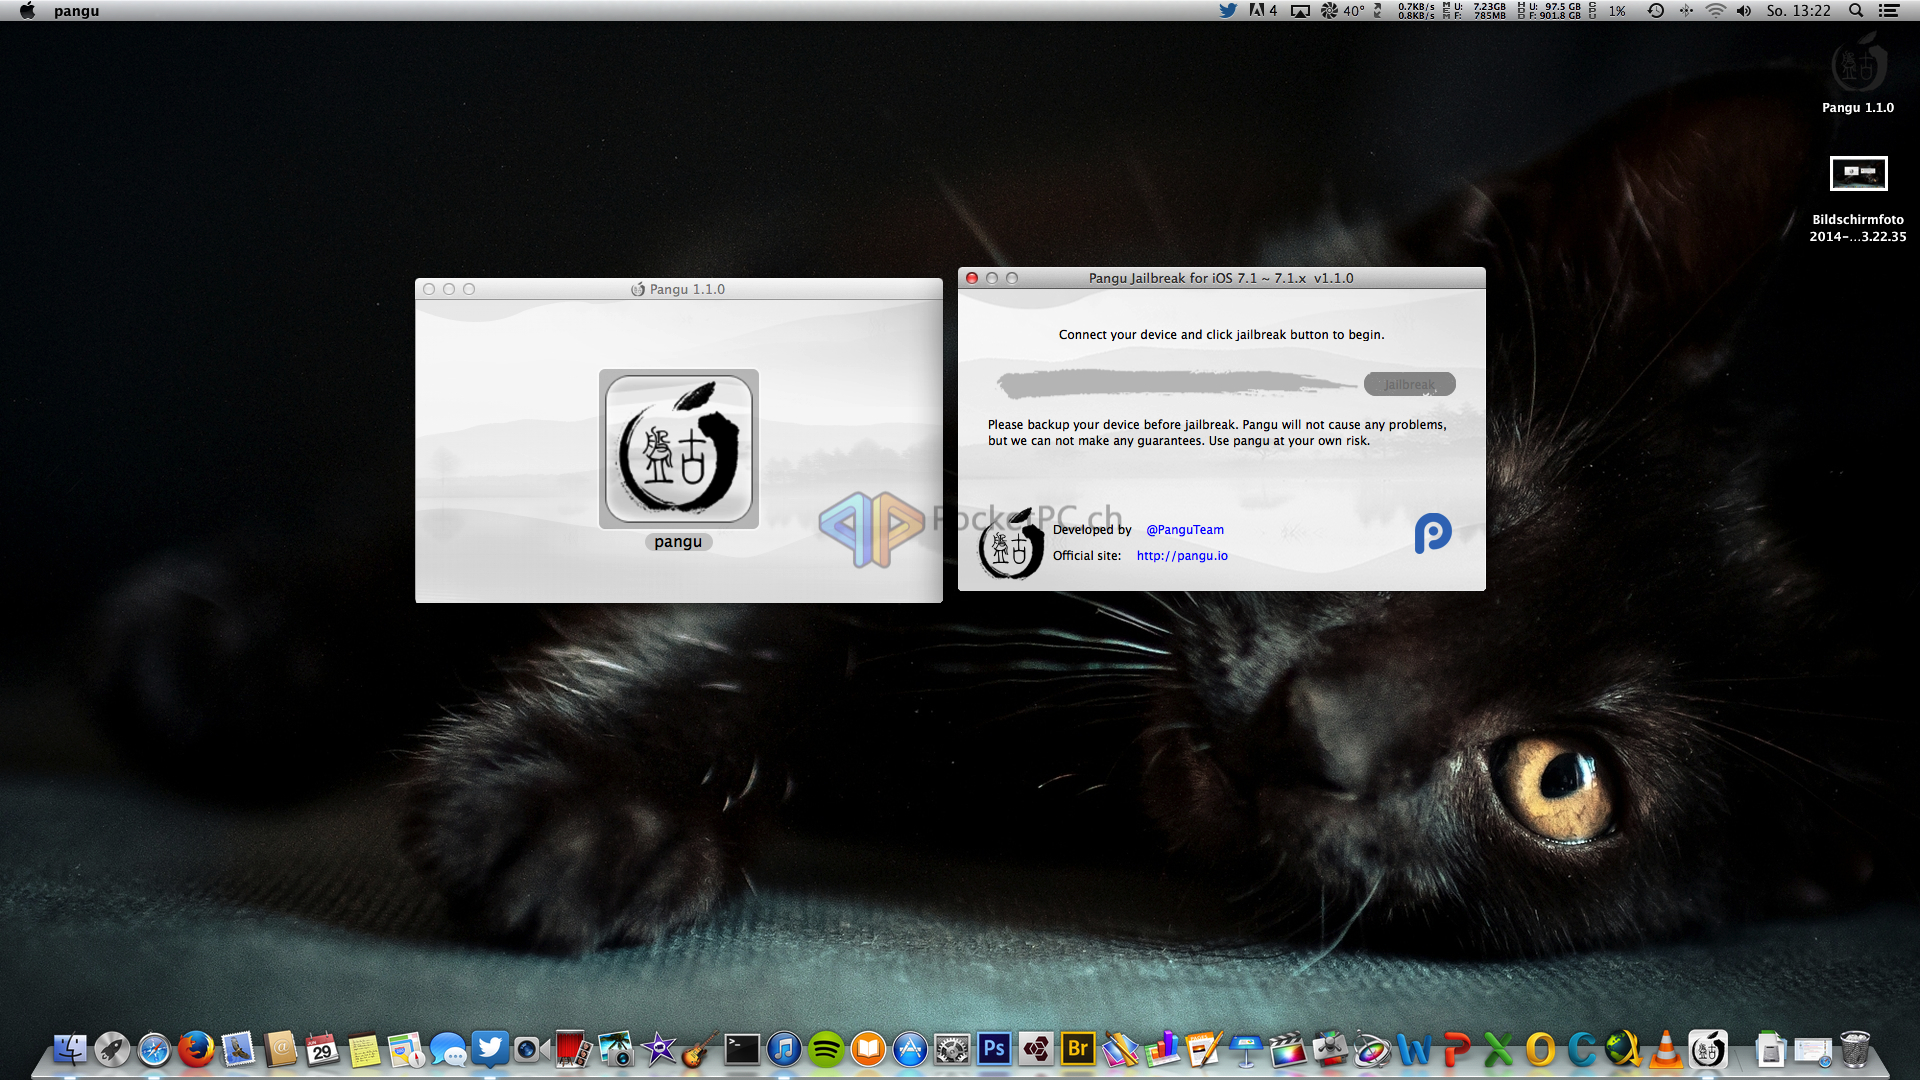Image resolution: width=1920 pixels, height=1080 pixels.
Task: Open Microsoft PowerPoint P icon in Dock
Action: [1456, 1049]
